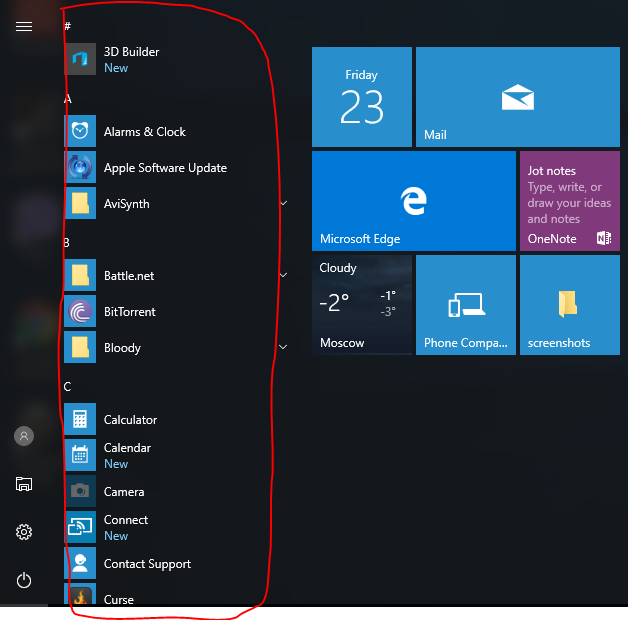Select Alarms & Clock text entry

pos(145,132)
